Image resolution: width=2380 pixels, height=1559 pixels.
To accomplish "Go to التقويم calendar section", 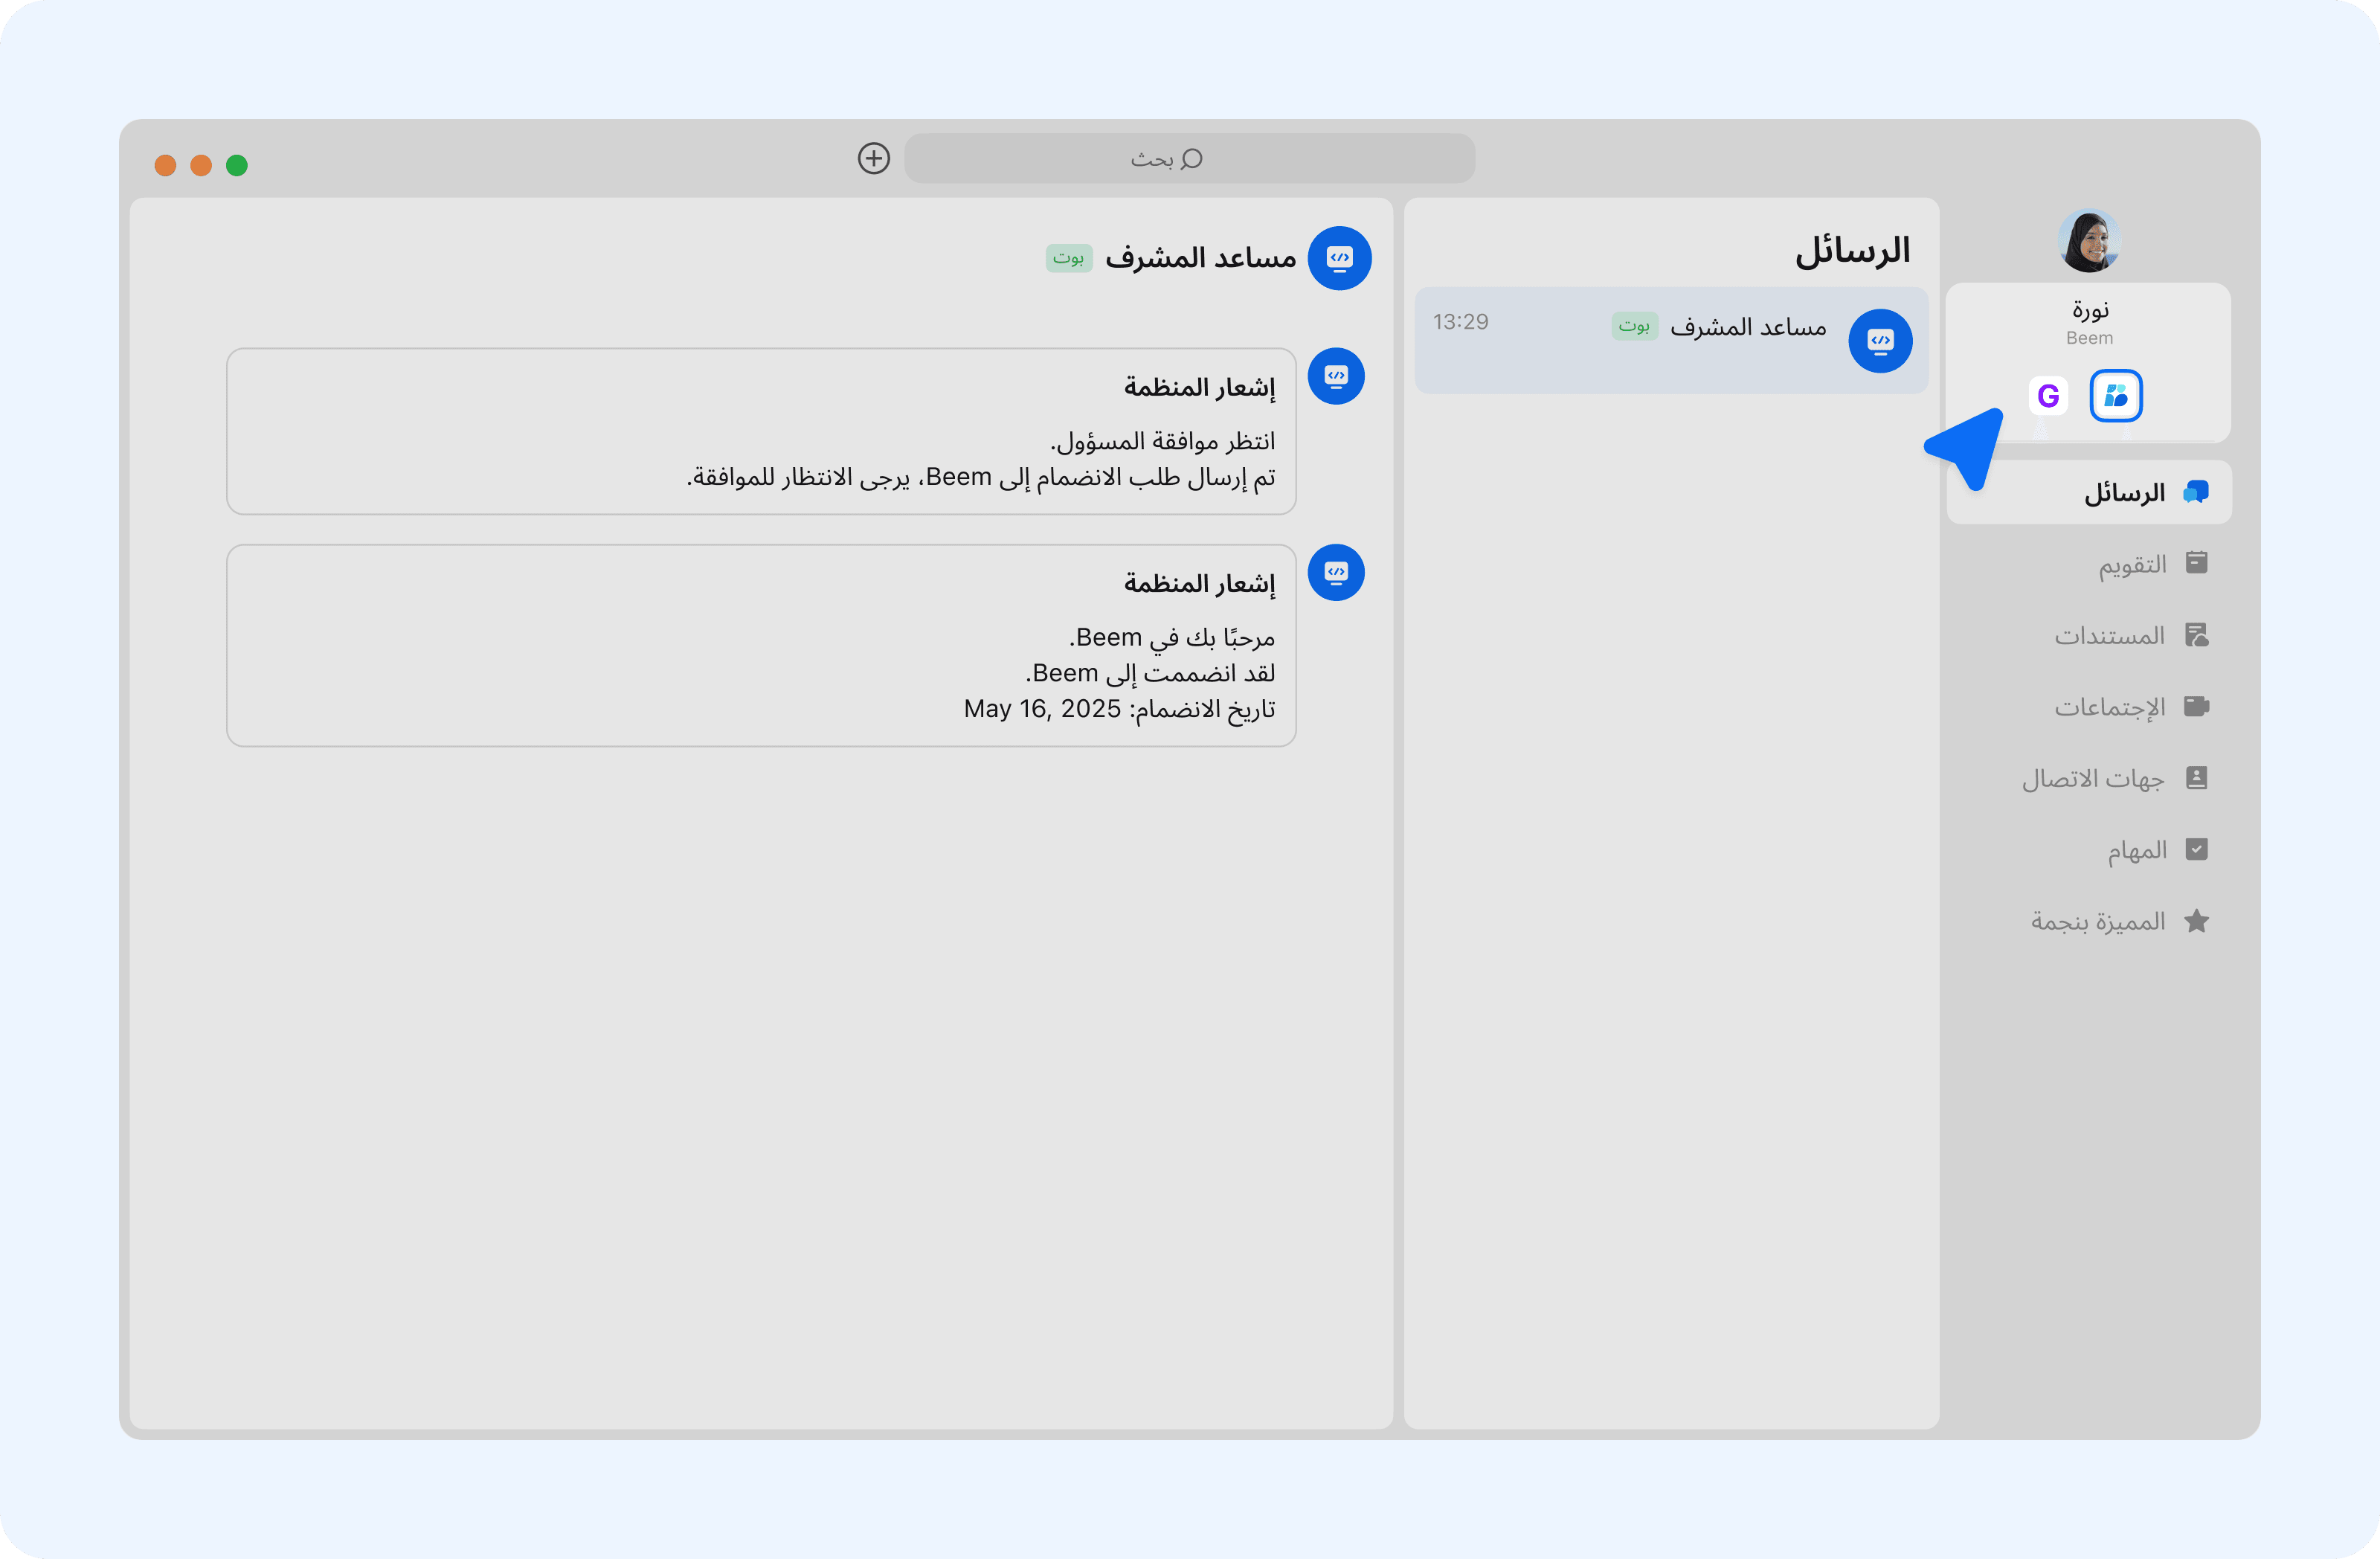I will (2132, 564).
